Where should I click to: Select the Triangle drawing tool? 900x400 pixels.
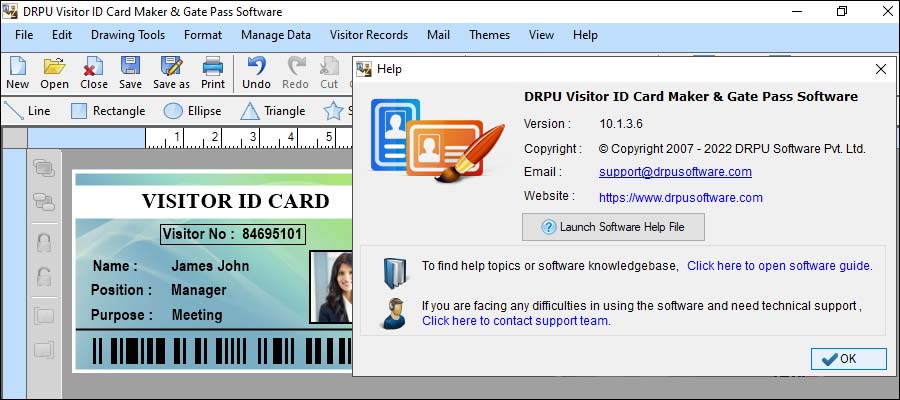click(x=273, y=111)
